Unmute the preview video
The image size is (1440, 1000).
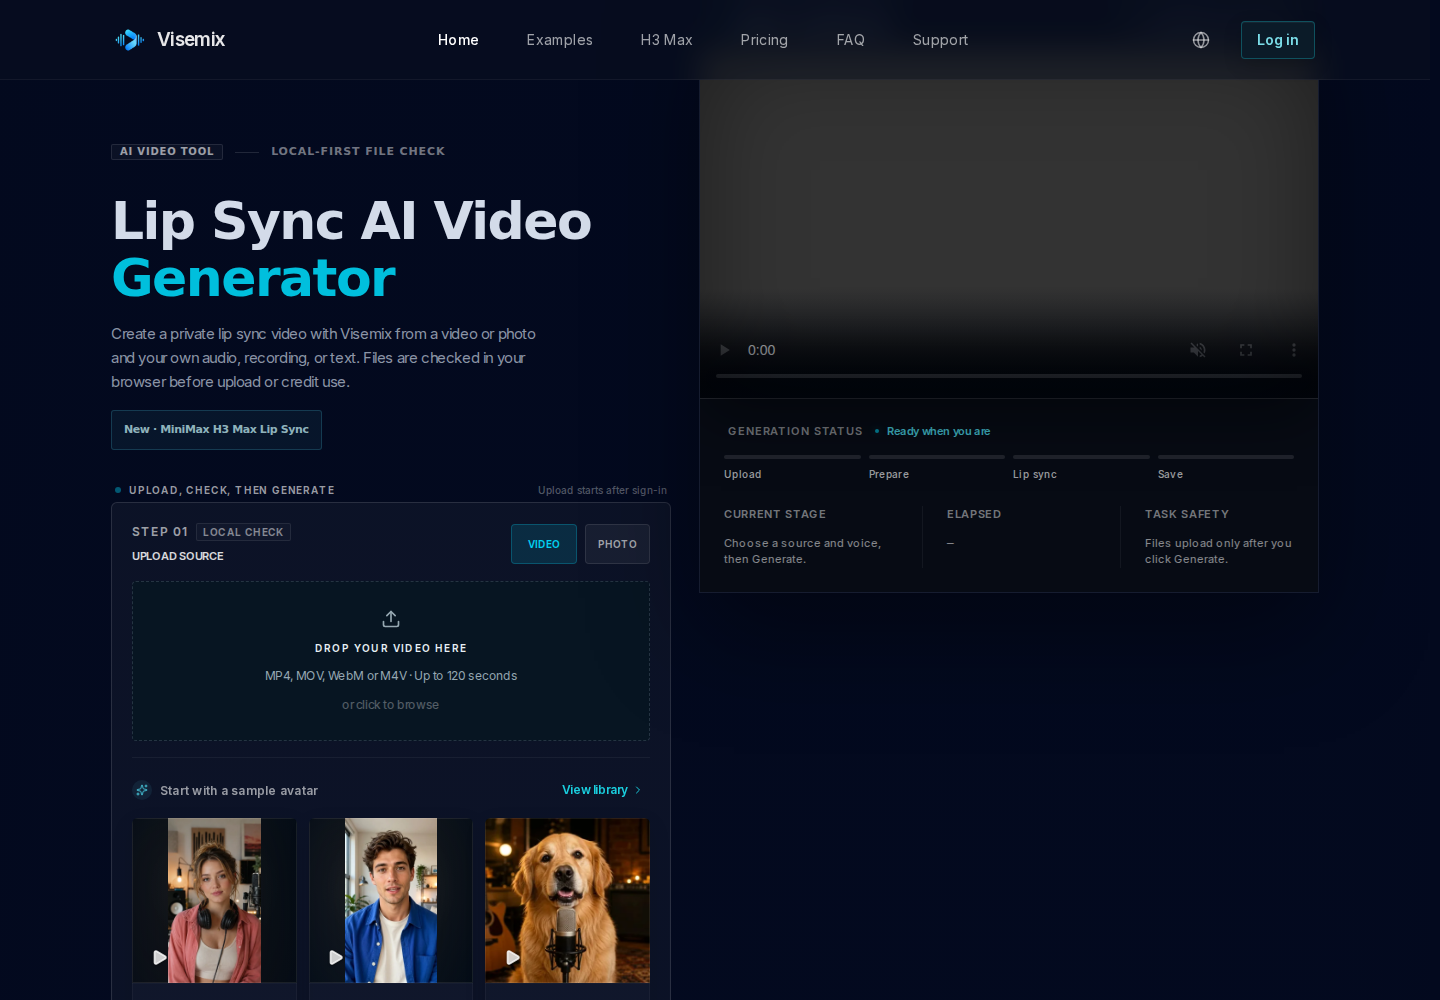click(1197, 350)
